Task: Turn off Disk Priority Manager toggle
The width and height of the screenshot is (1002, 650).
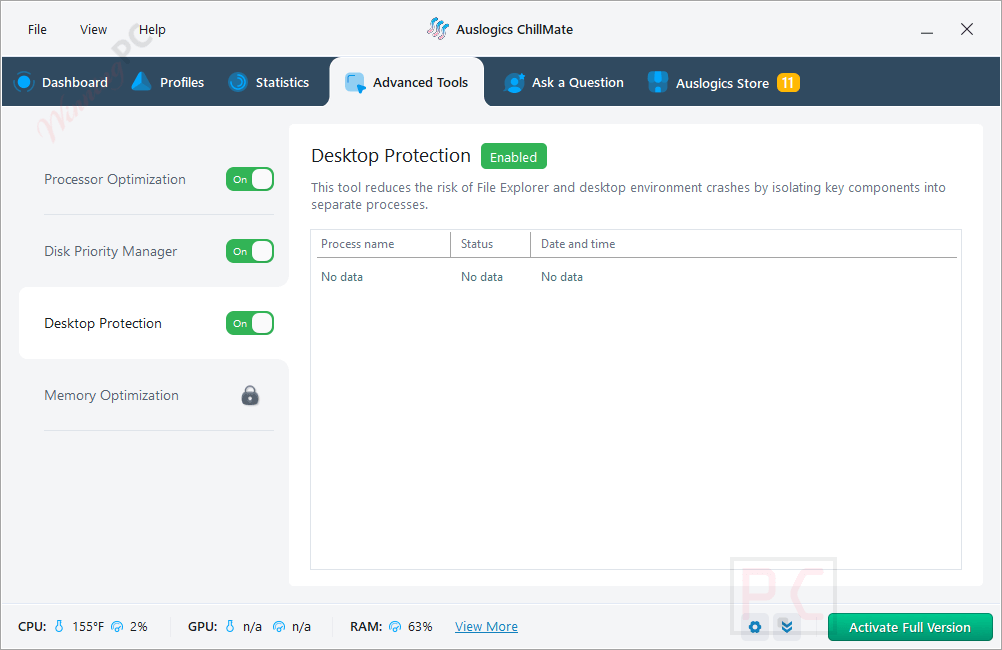Action: coord(250,251)
